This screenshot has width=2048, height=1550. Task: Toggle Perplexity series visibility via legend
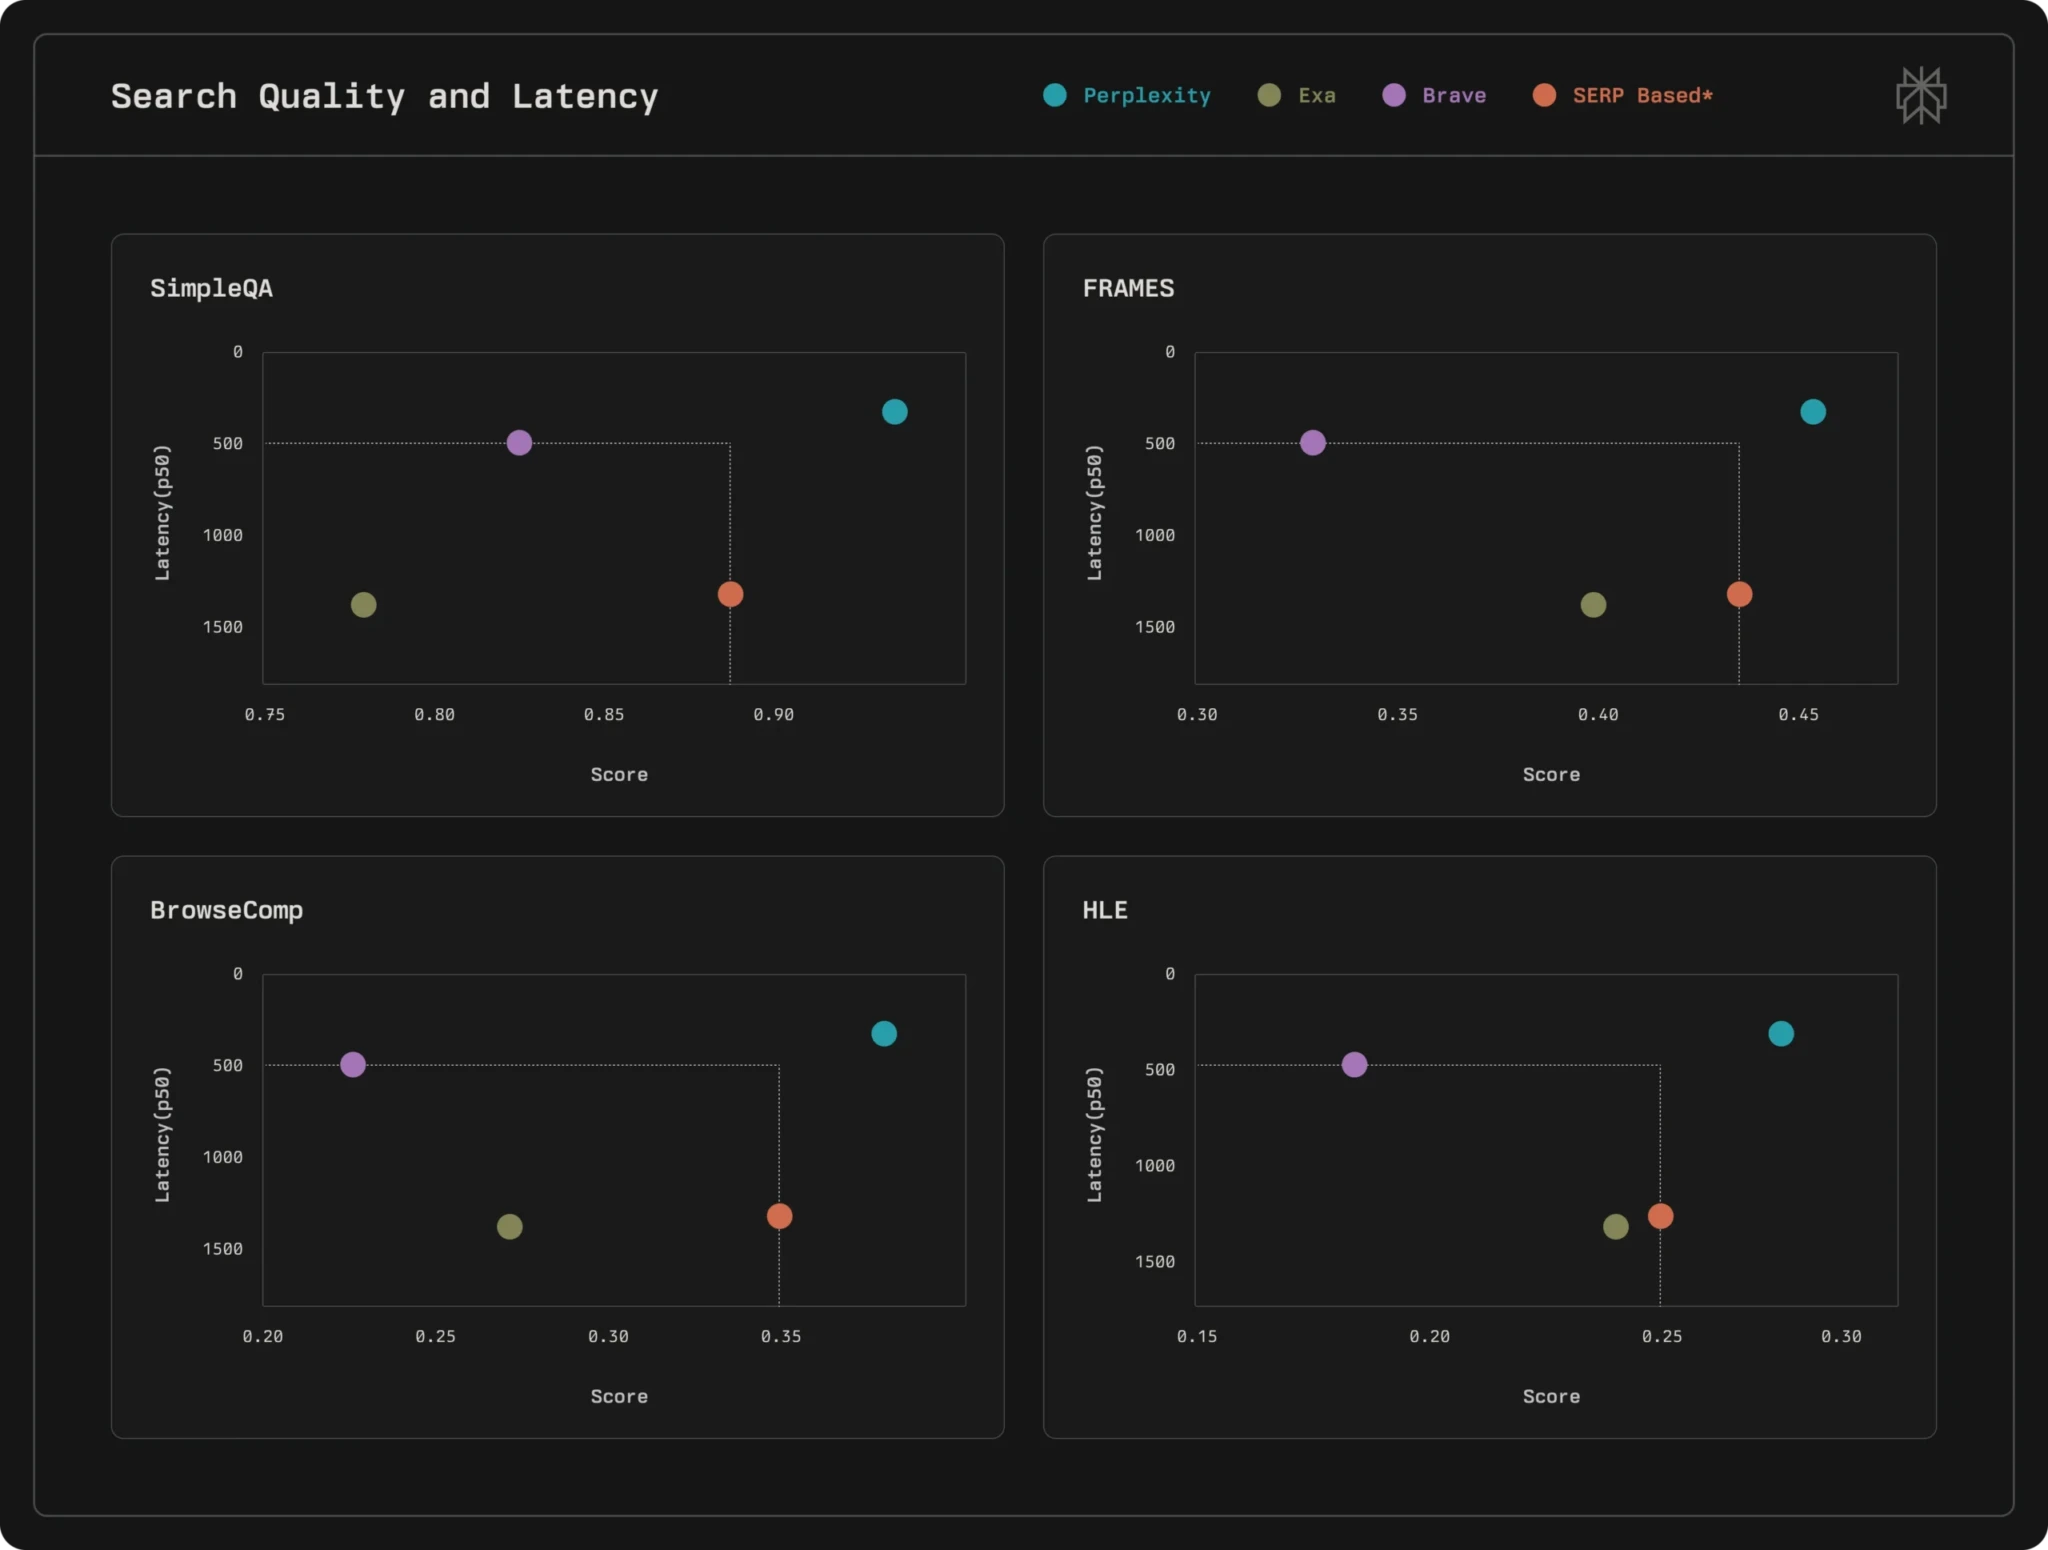pyautogui.click(x=1147, y=95)
